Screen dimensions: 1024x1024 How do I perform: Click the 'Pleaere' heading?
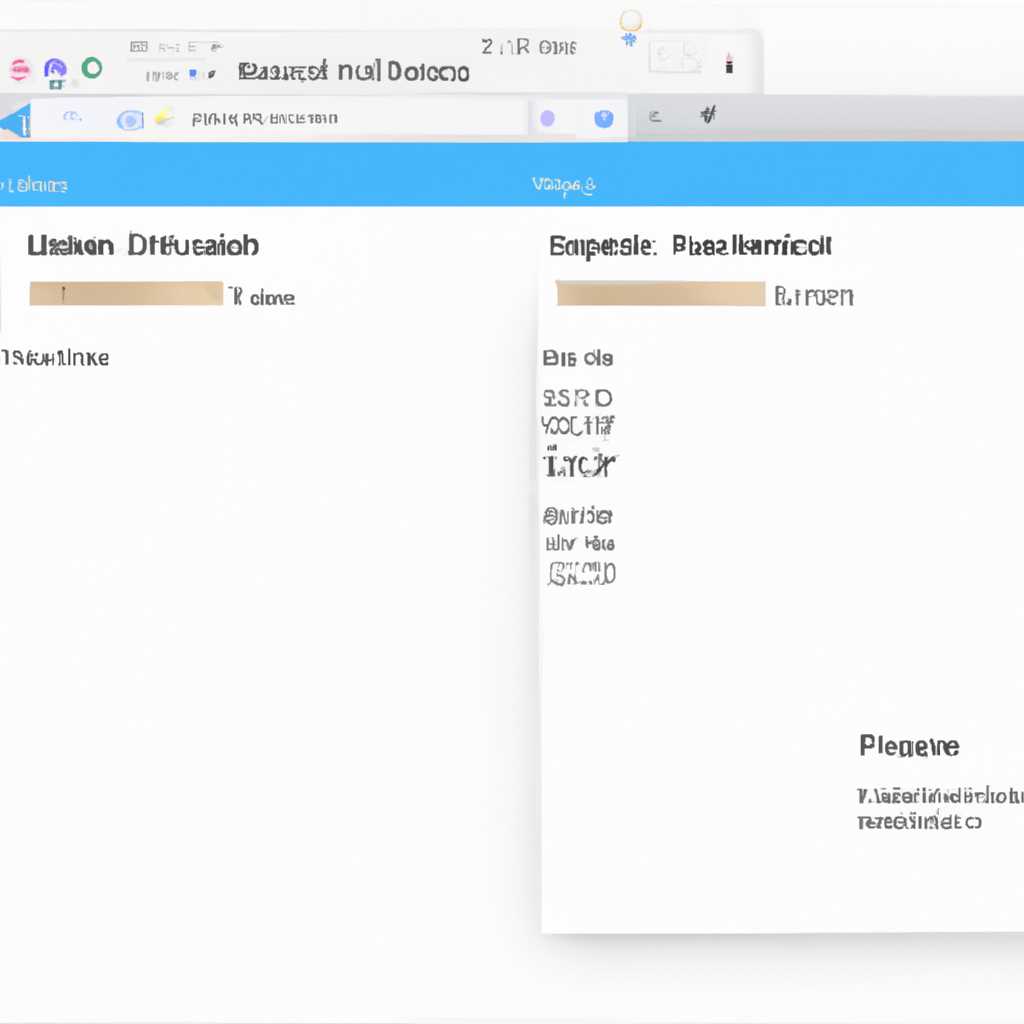click(909, 746)
